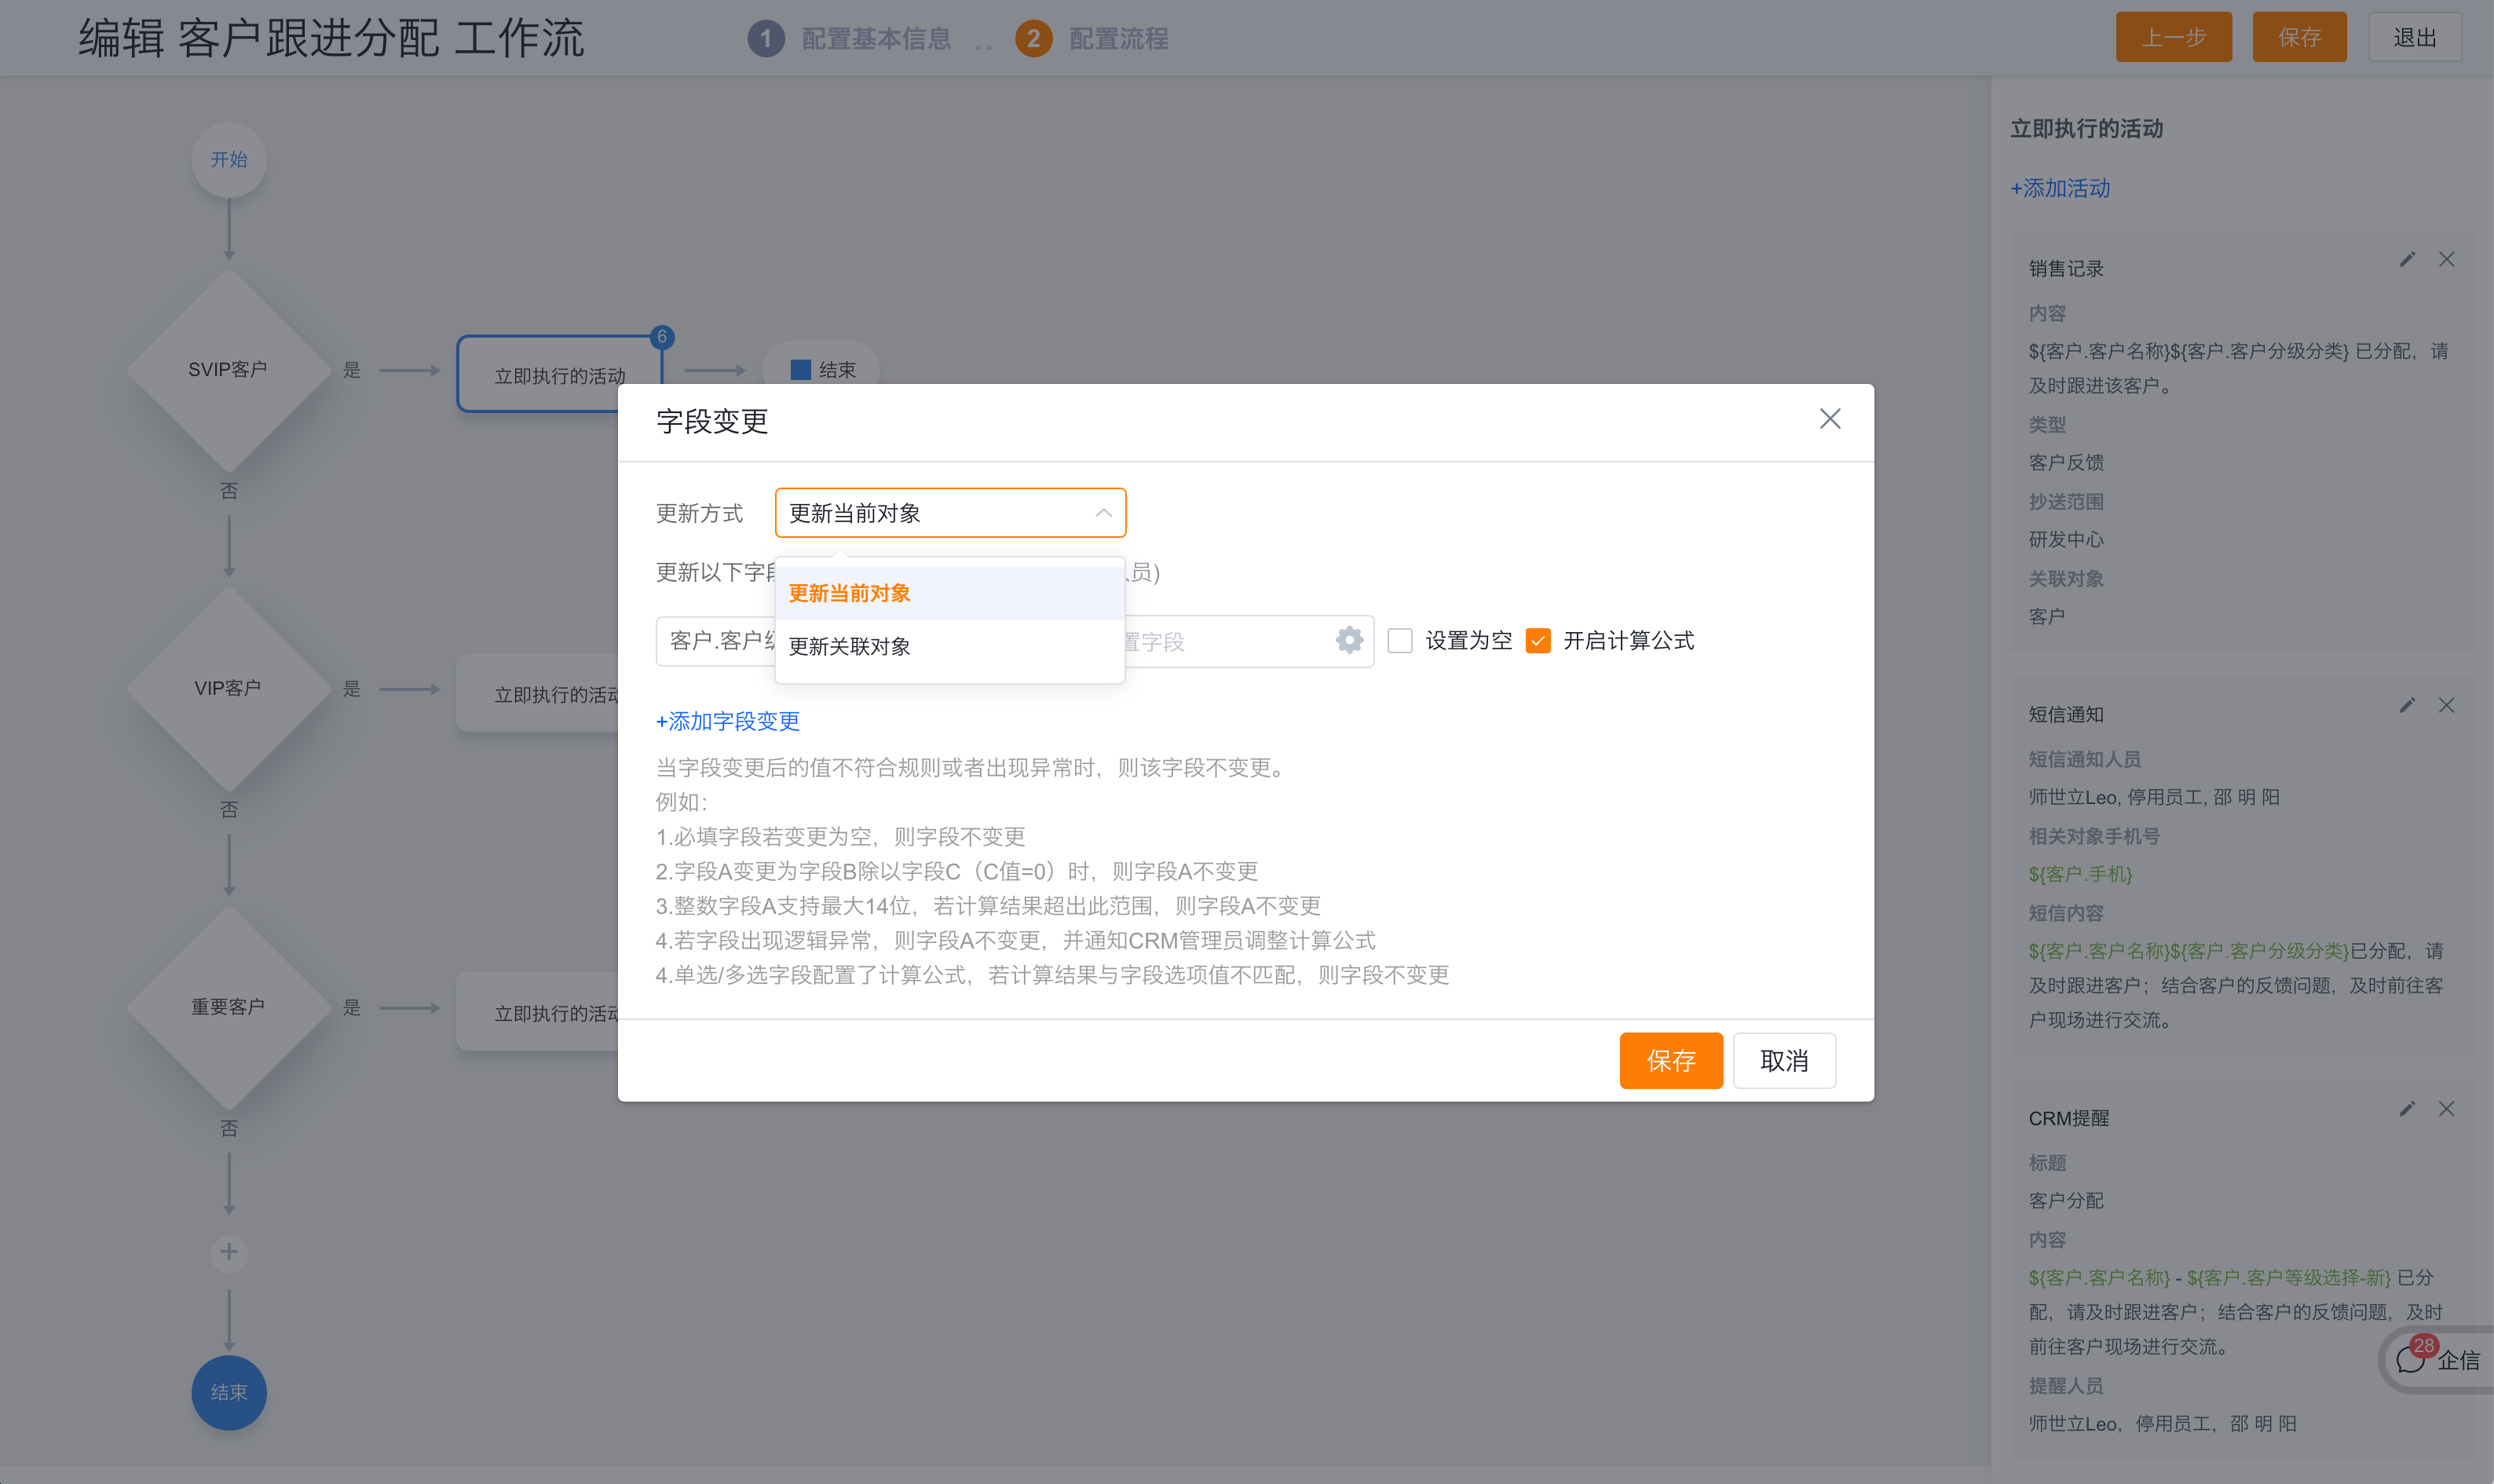
Task: Click 取消 button to discard changes
Action: (1784, 1060)
